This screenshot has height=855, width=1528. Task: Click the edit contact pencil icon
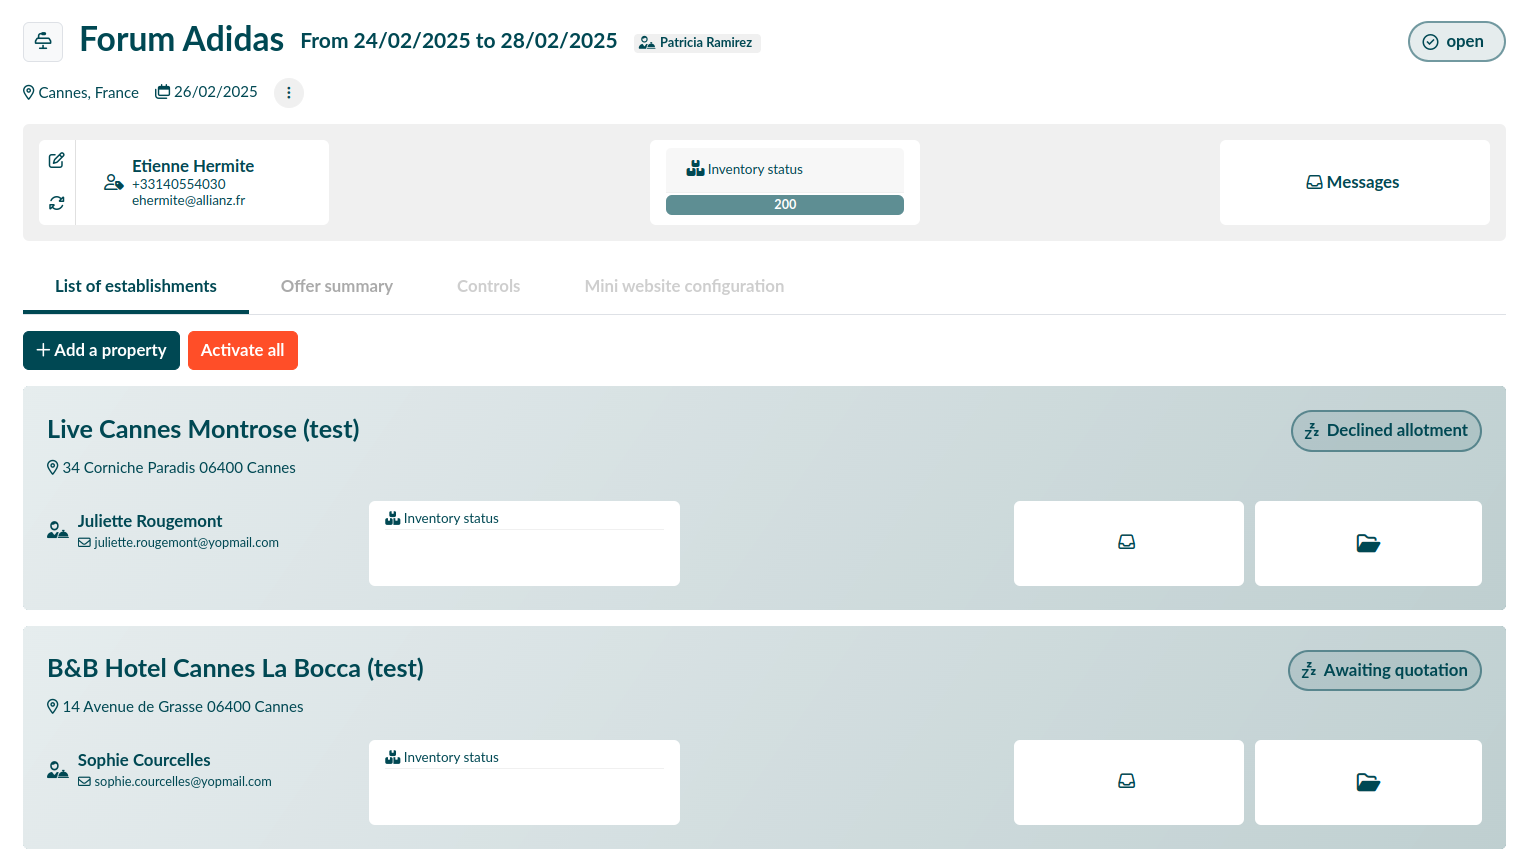click(x=57, y=160)
